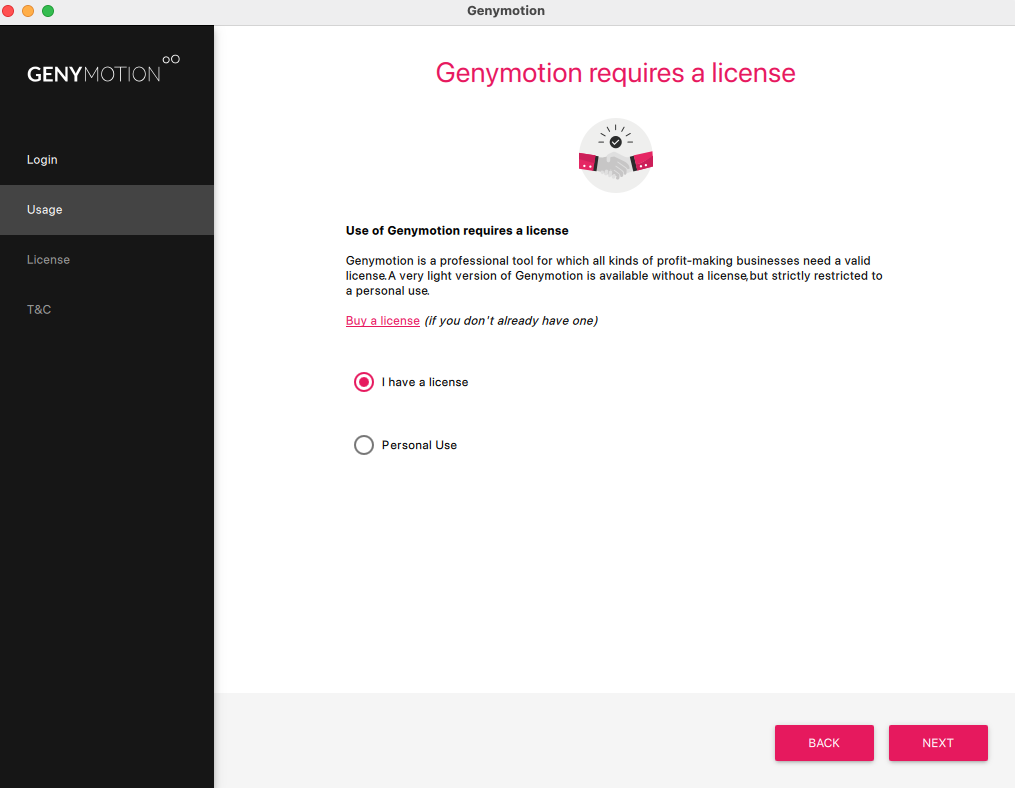Close the window with the red button
The image size is (1015, 788).
coord(9,11)
